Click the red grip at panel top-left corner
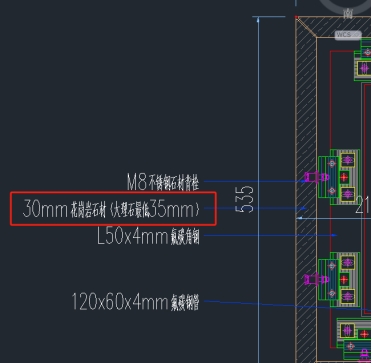 coord(296,17)
